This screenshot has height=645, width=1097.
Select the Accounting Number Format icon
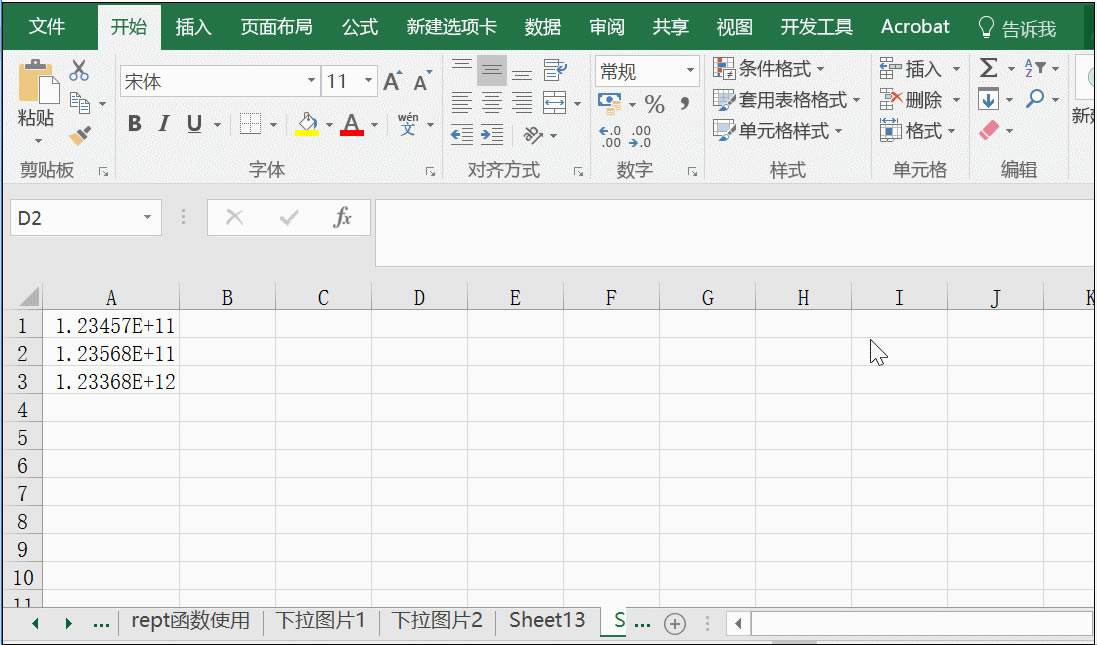pyautogui.click(x=609, y=102)
